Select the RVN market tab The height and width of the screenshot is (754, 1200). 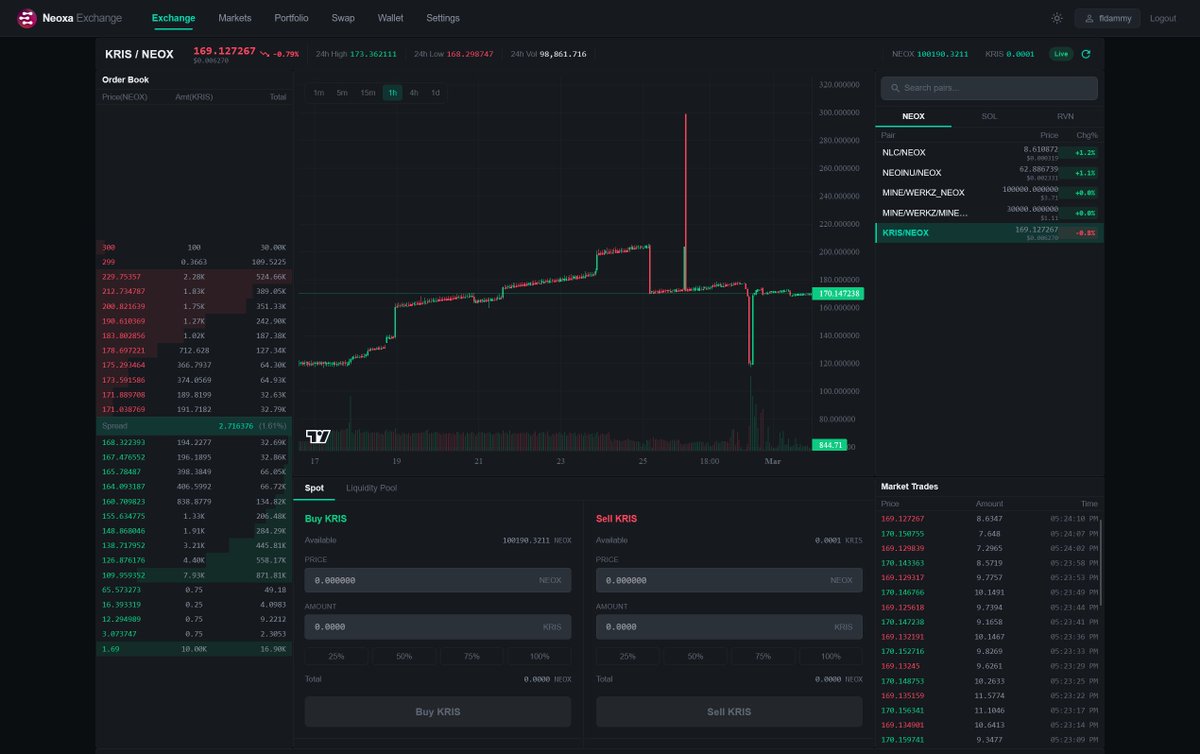pyautogui.click(x=1065, y=116)
